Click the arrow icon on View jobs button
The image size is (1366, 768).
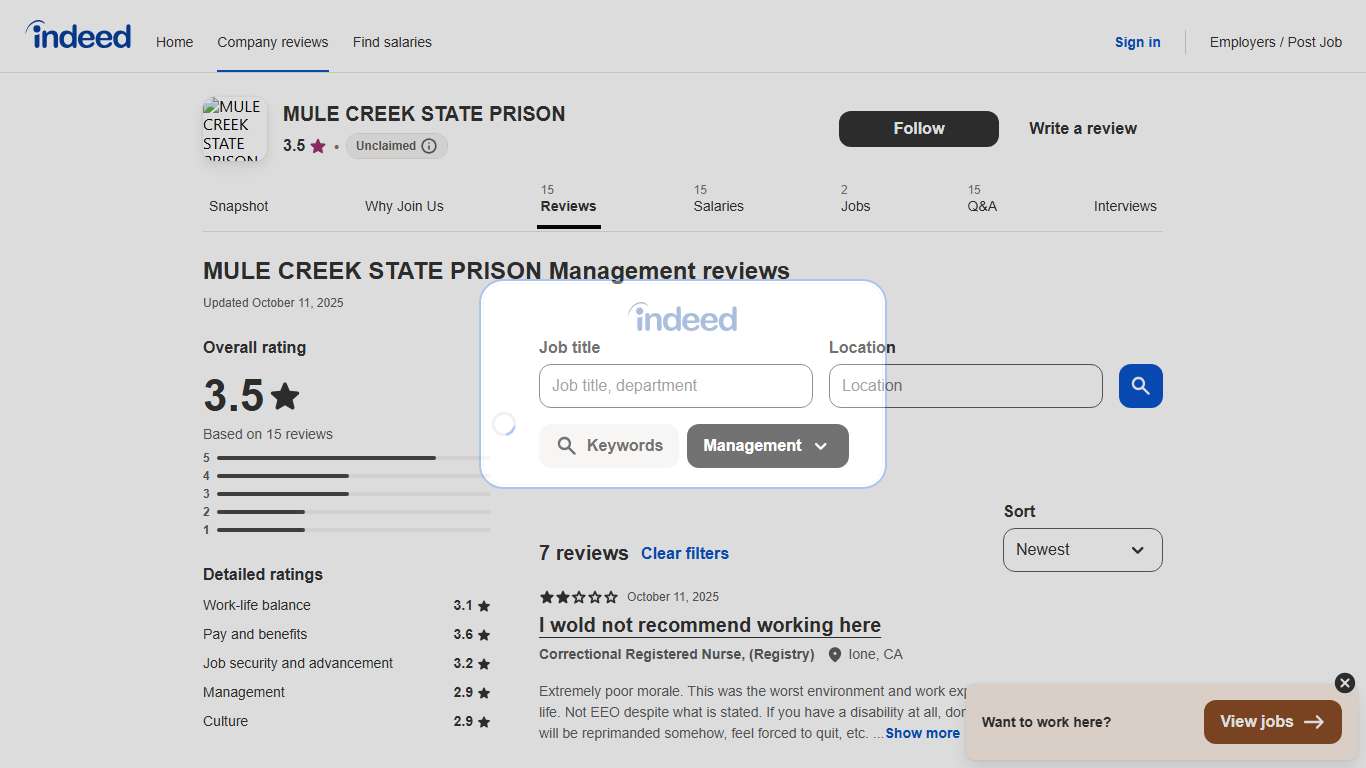pos(1313,721)
